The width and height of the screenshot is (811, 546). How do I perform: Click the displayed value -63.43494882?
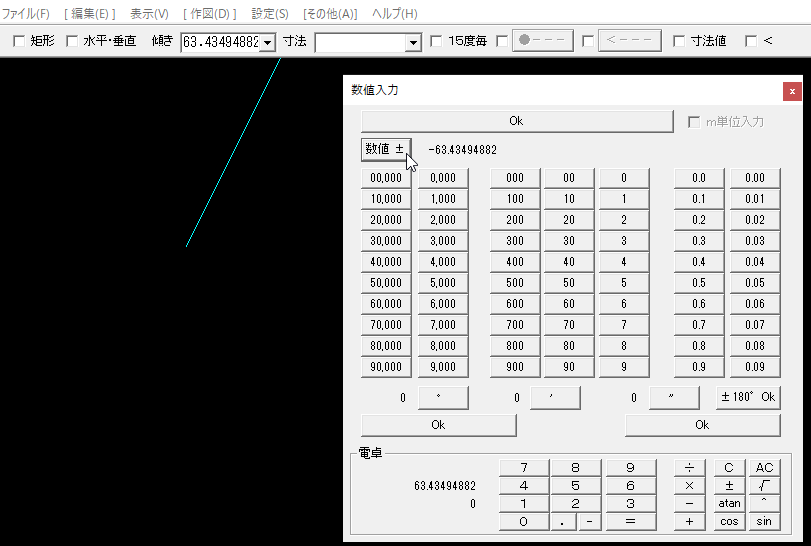click(462, 150)
